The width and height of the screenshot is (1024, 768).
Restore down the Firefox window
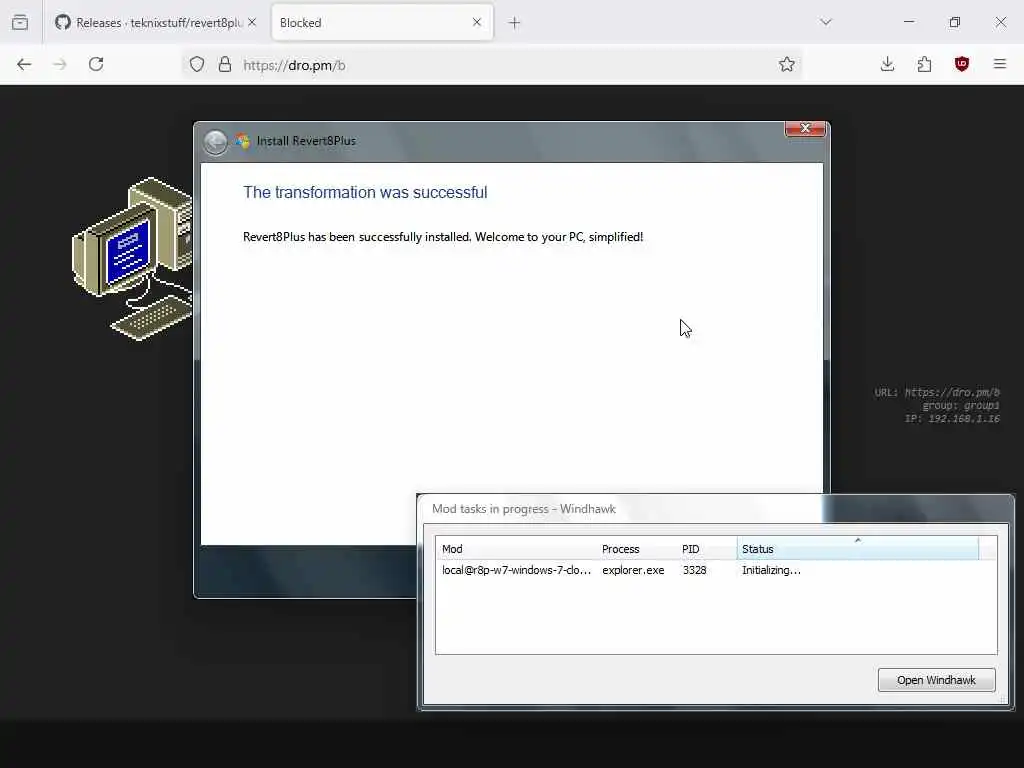point(955,22)
